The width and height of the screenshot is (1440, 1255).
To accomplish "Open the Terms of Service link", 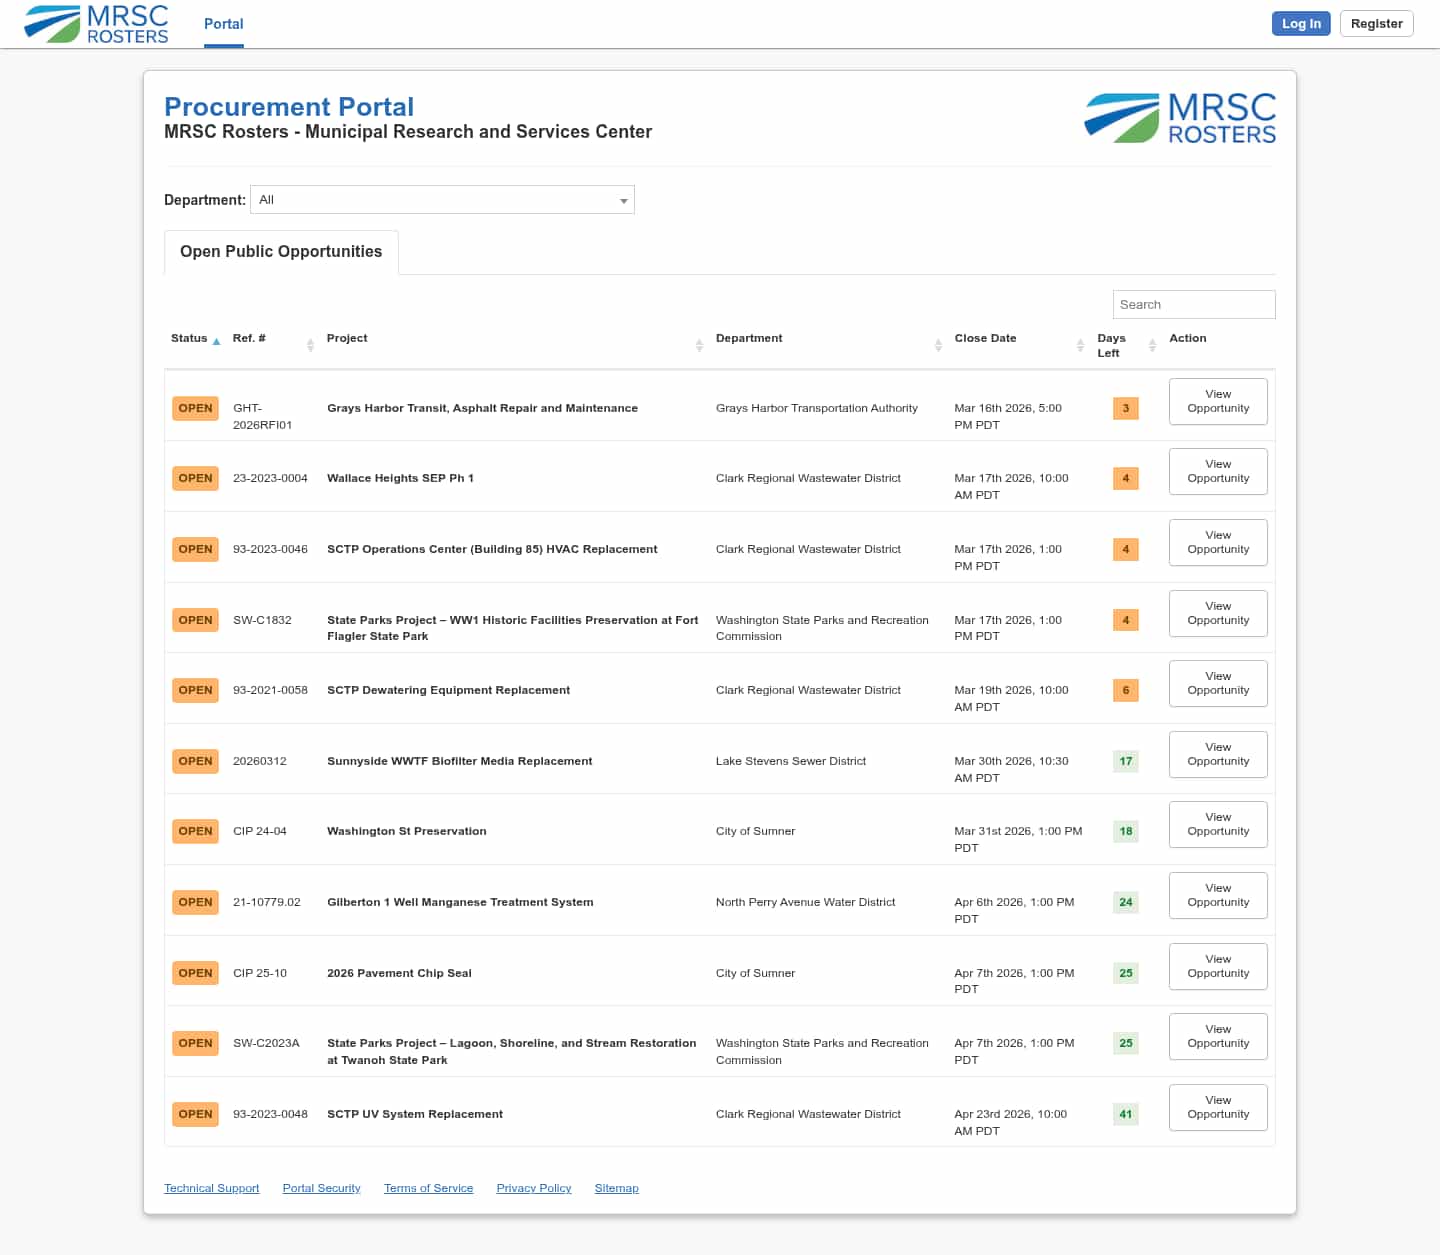I will [x=428, y=1188].
